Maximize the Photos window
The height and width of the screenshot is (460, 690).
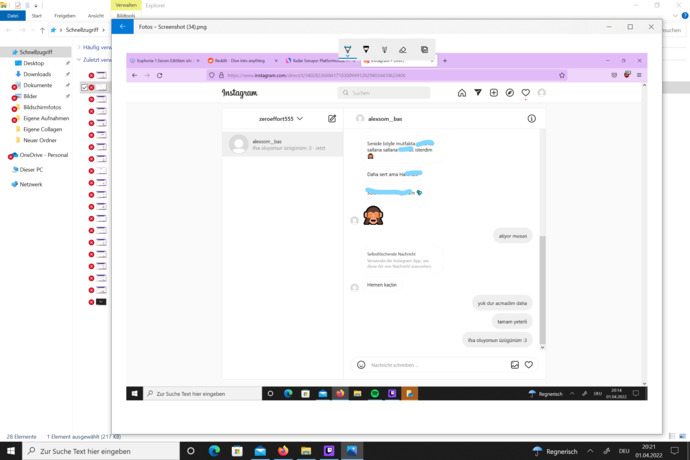[630, 26]
